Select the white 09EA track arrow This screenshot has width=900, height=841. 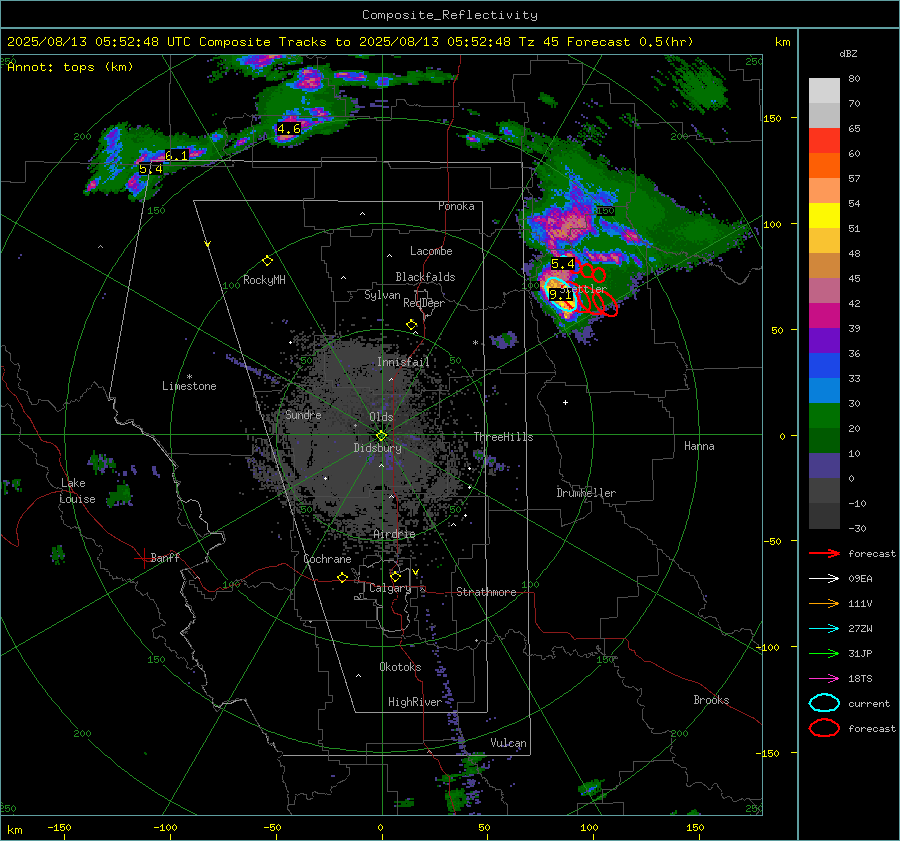(824, 578)
